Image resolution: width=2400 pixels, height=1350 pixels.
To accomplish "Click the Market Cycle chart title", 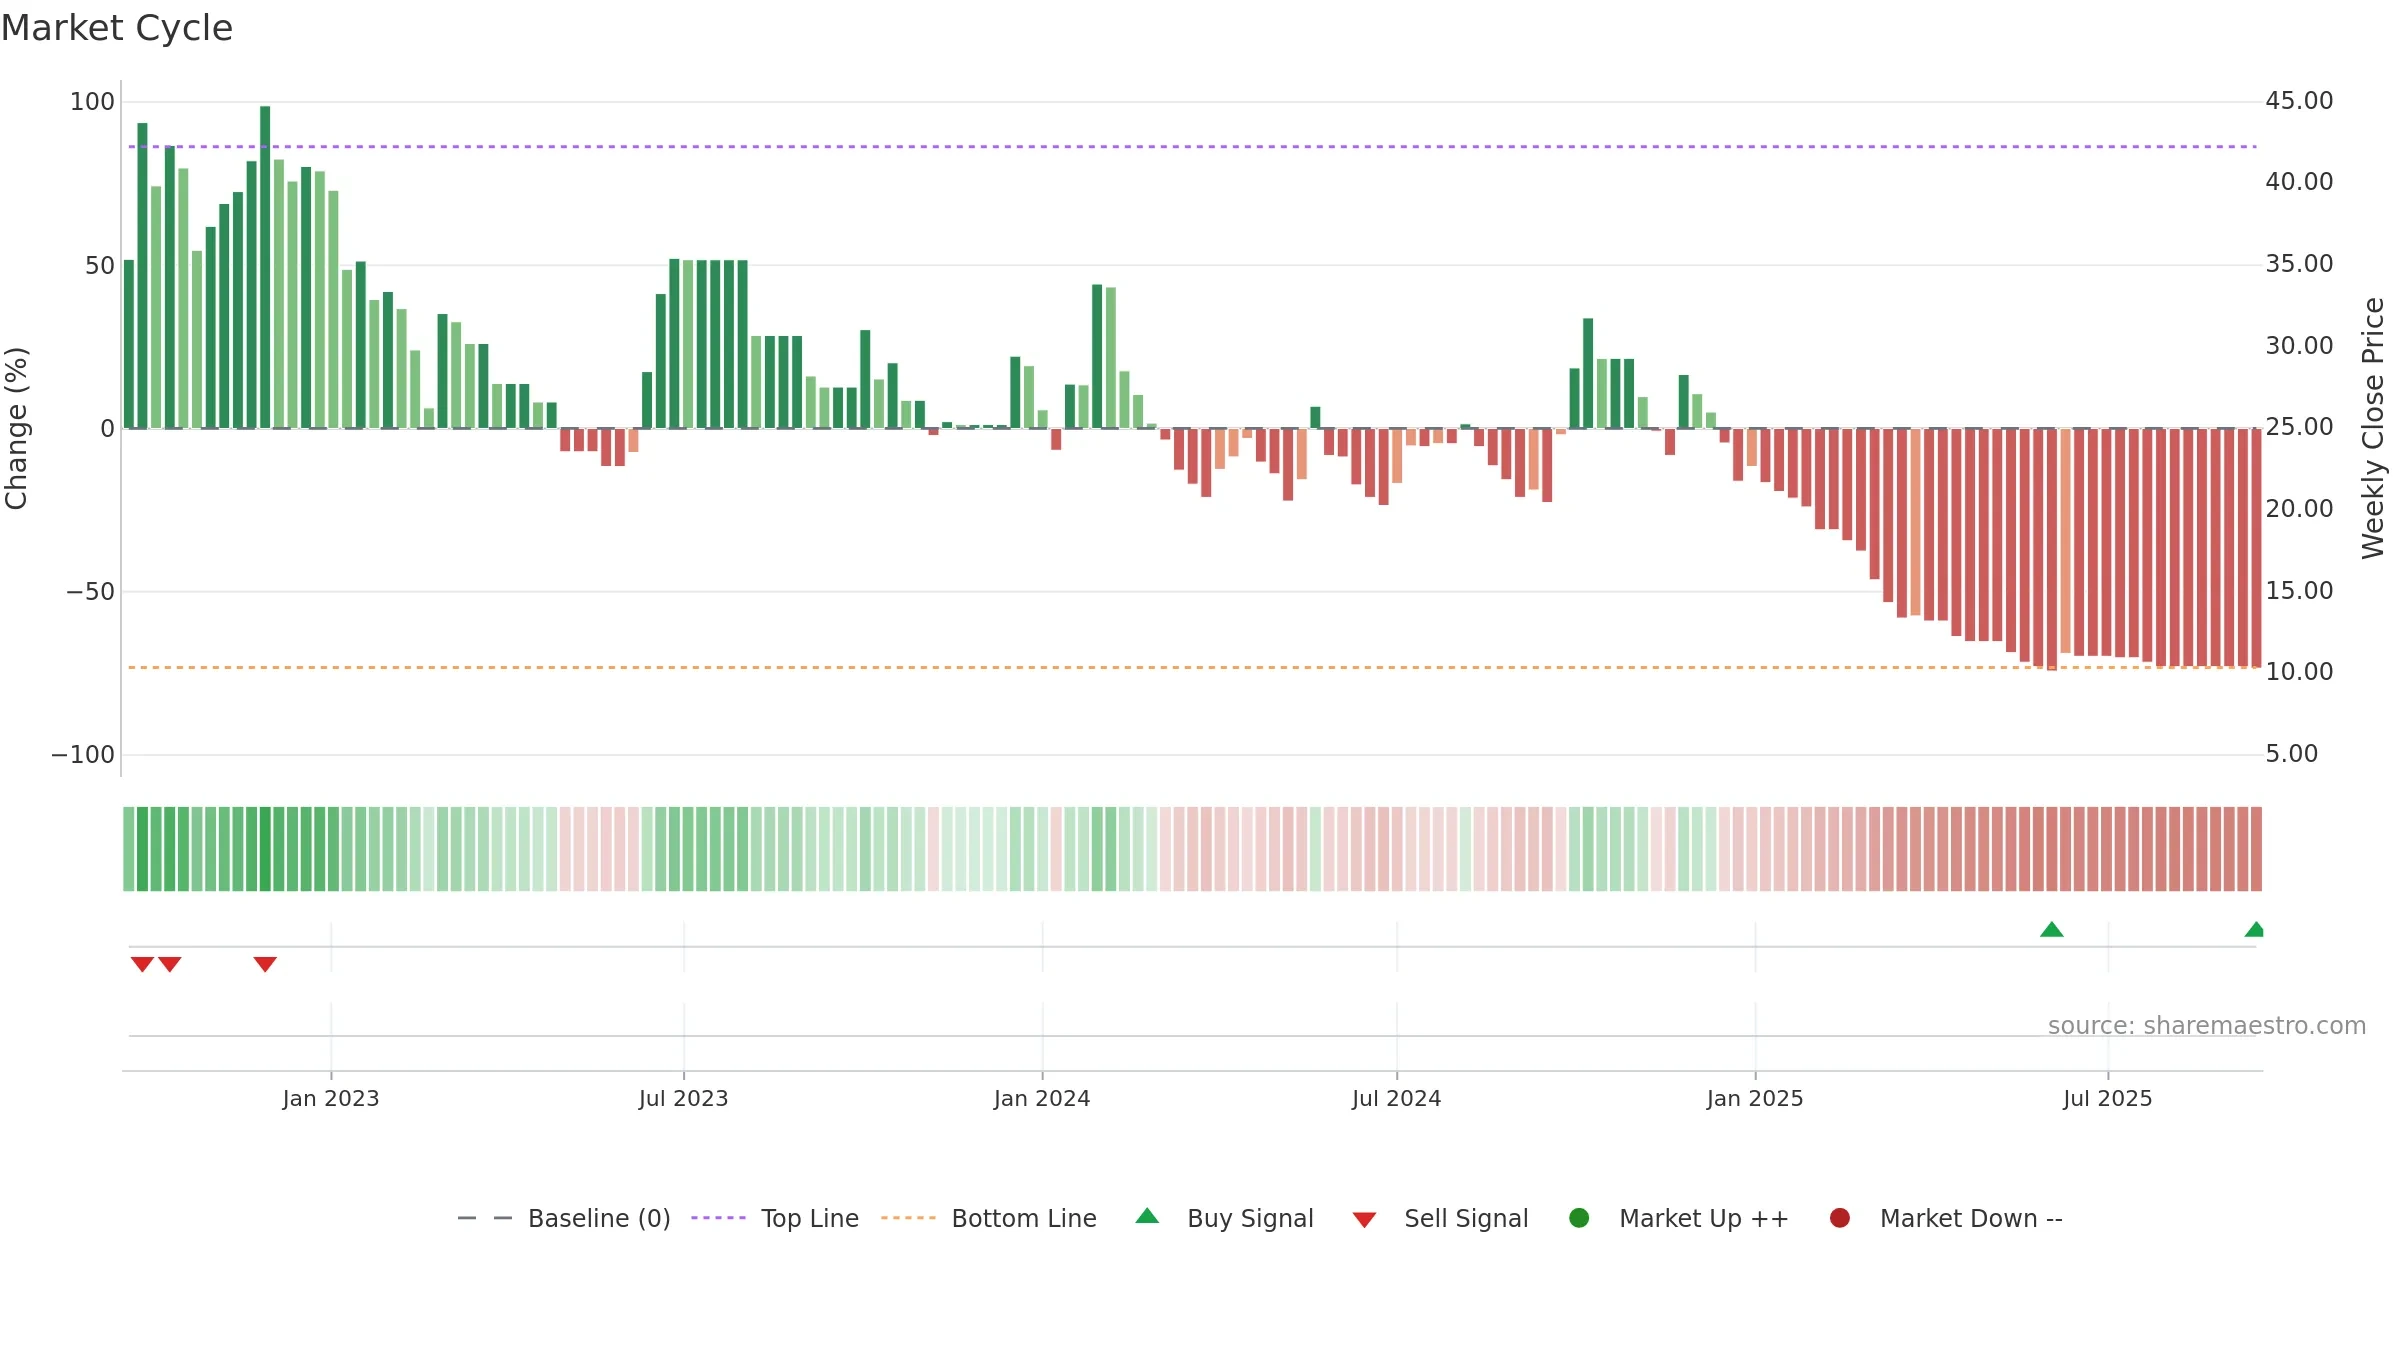I will pos(117,28).
